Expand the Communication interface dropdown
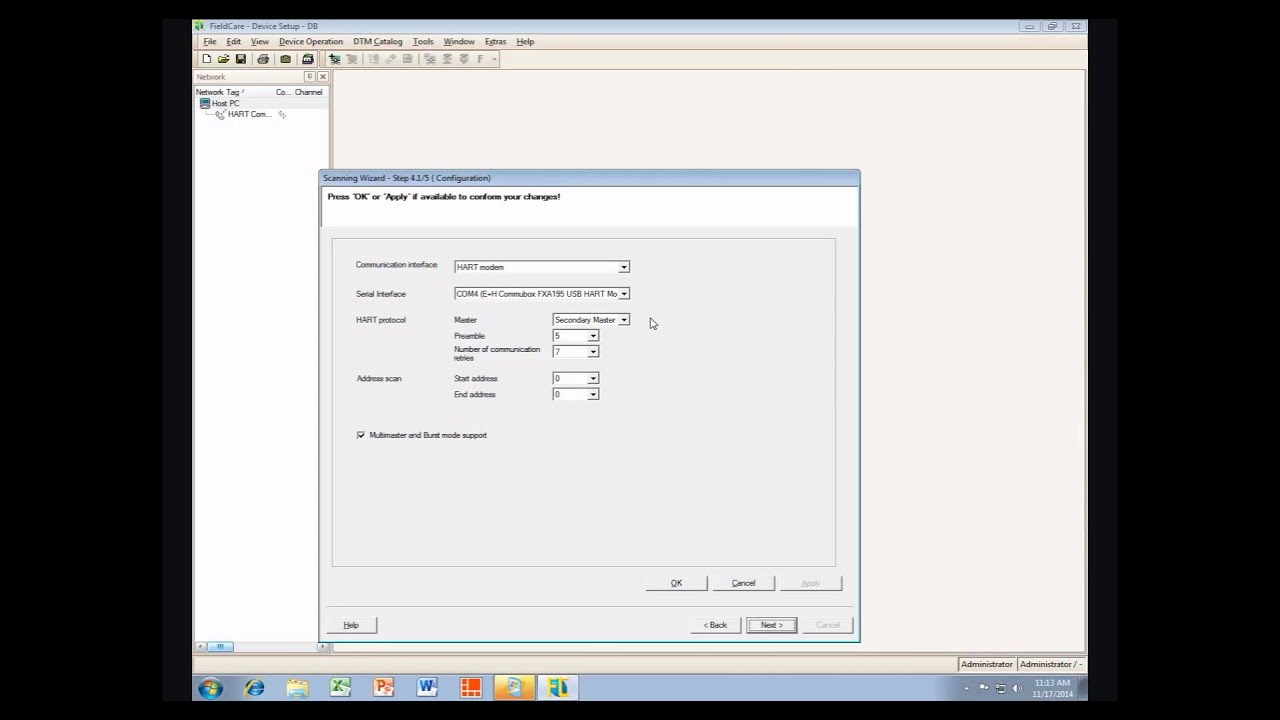1280x720 pixels. tap(623, 267)
